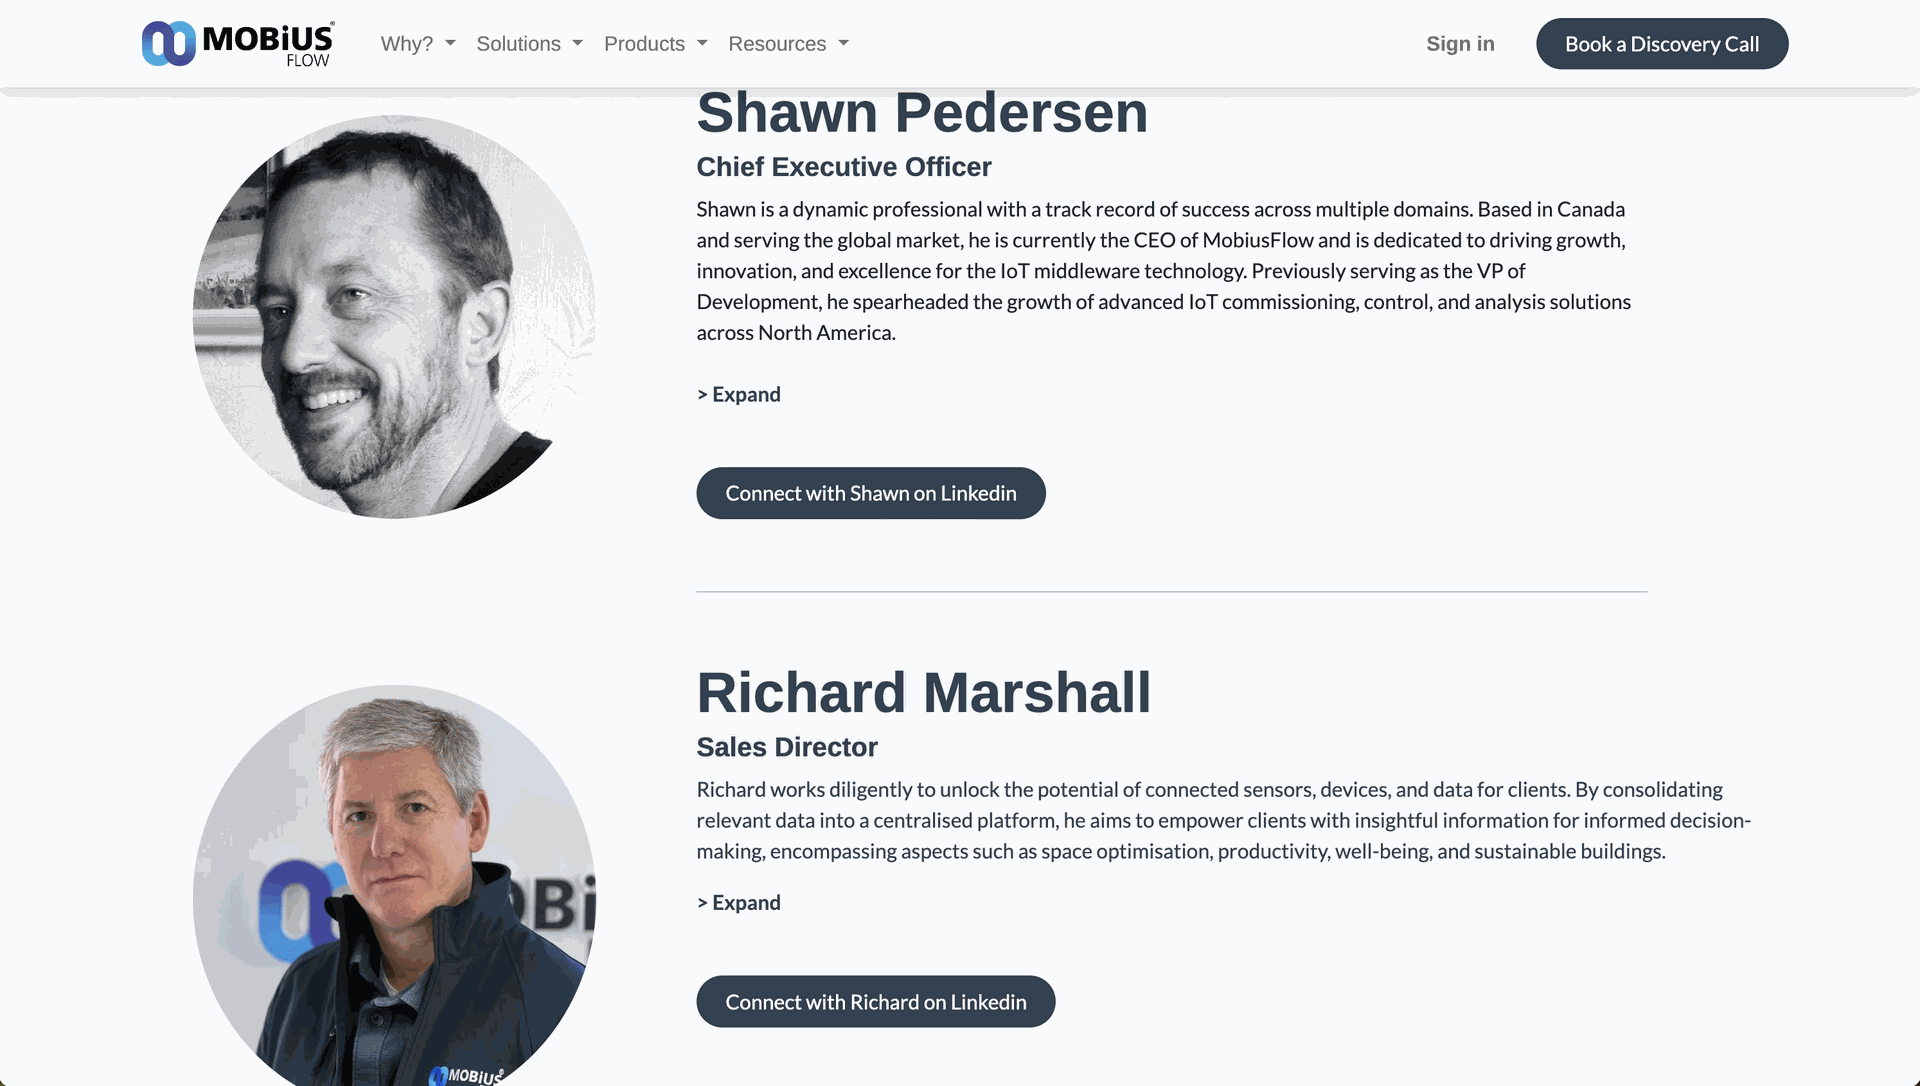
Task: Connect with Richard on Linkedin
Action: click(x=876, y=1002)
